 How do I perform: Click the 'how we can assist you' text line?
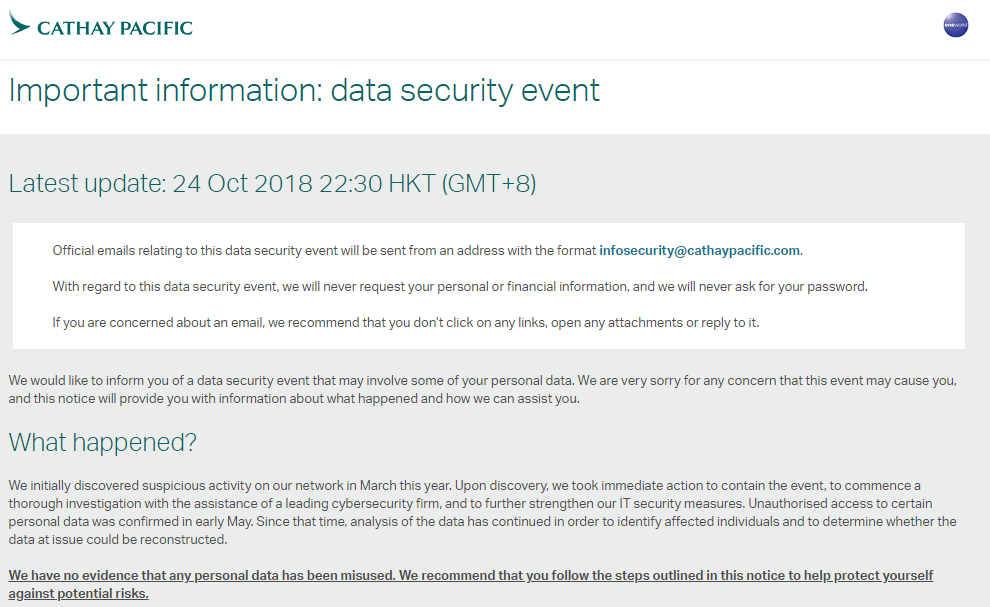294,399
